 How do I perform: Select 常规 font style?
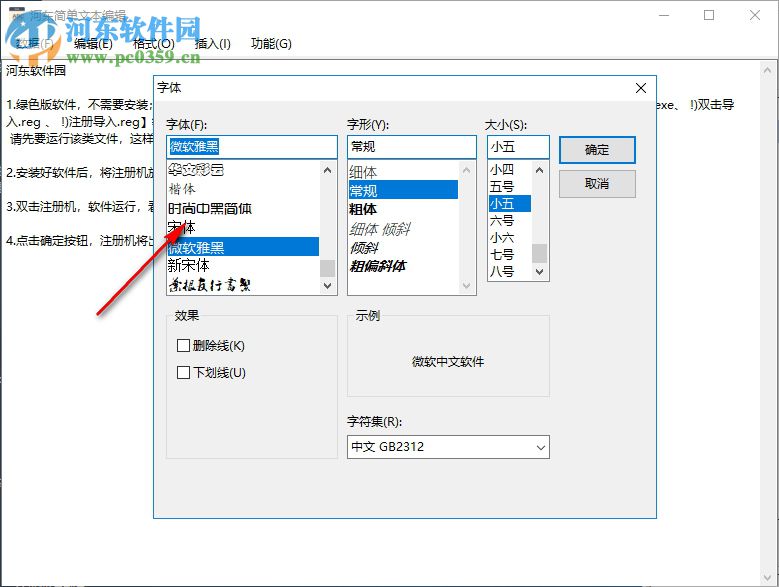point(403,190)
